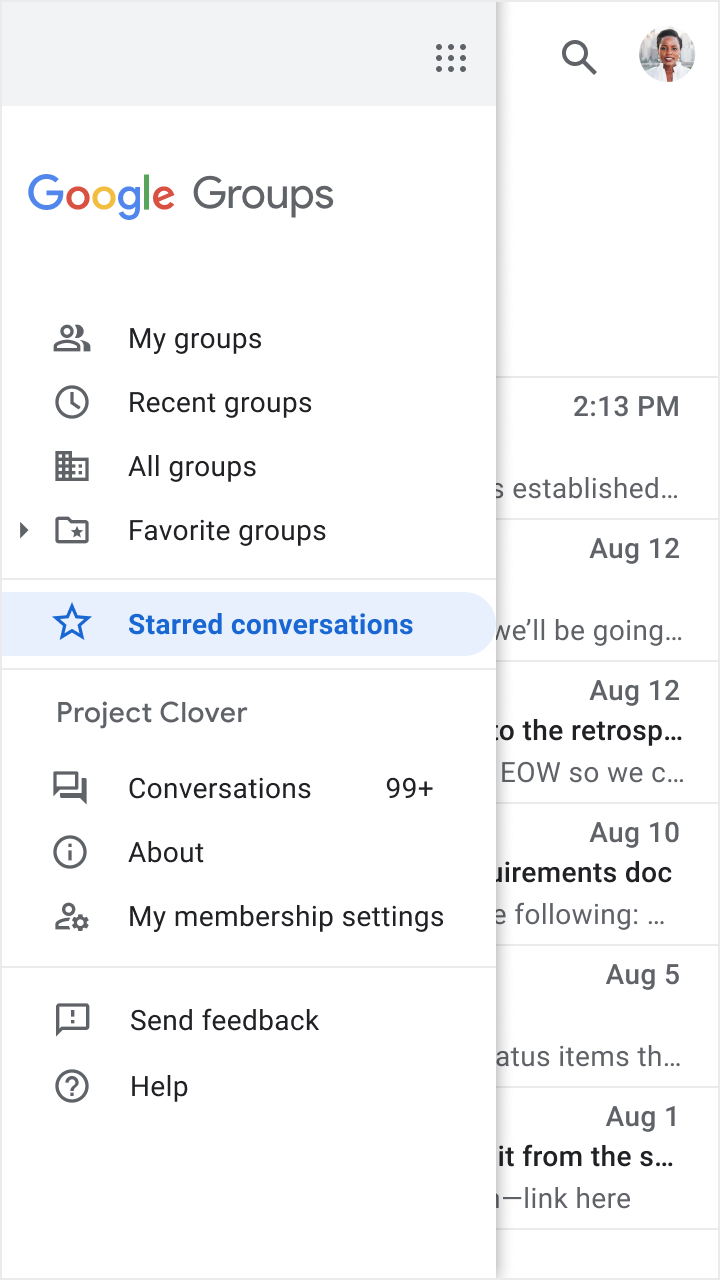
Task: Click the membership settings person-gear icon
Action: point(71,917)
